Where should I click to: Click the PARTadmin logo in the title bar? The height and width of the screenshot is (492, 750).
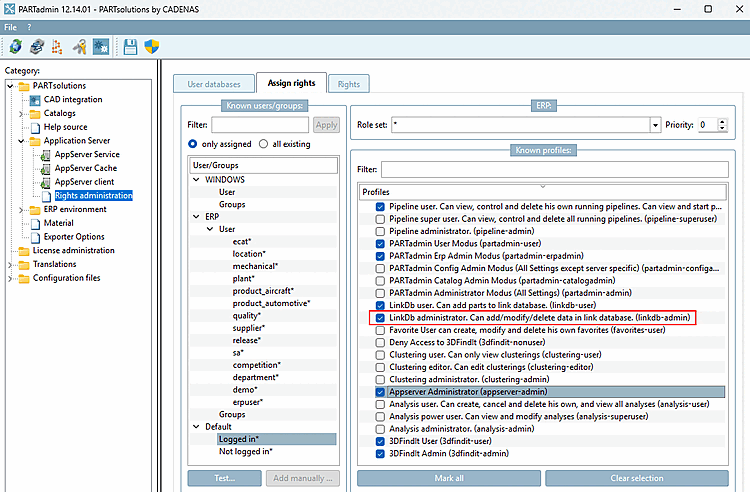point(9,9)
